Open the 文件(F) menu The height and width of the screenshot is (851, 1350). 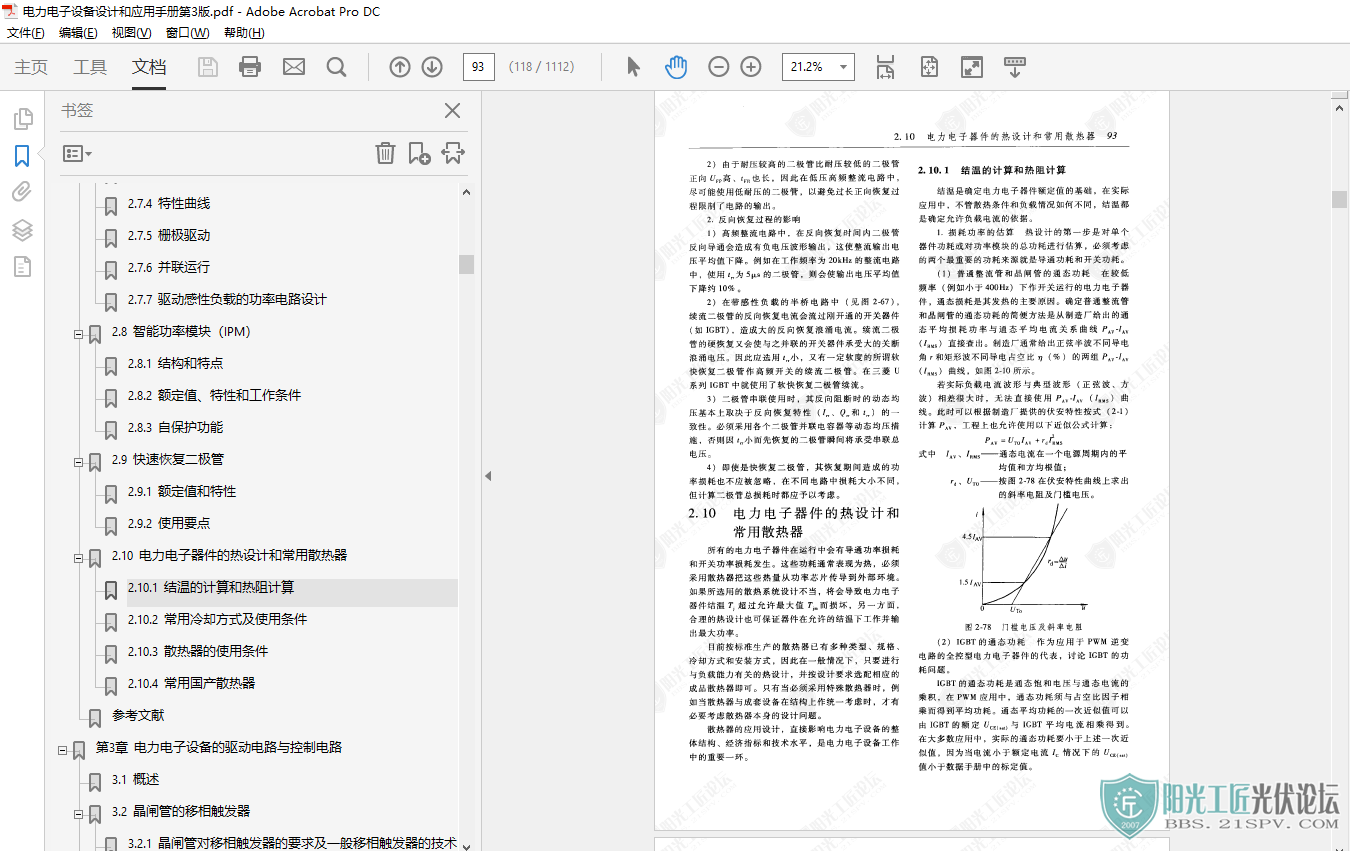(26, 33)
